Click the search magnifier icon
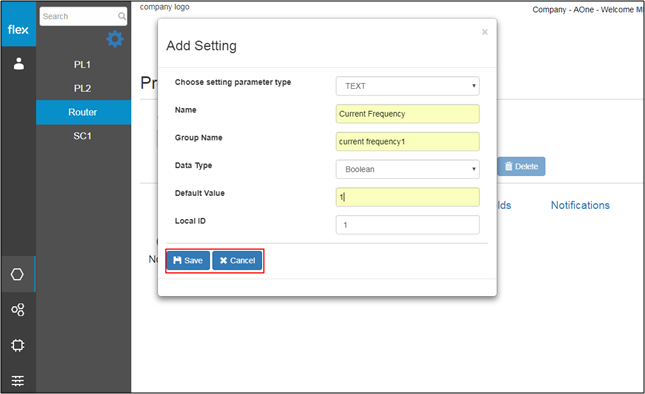The width and height of the screenshot is (645, 394). pos(122,16)
